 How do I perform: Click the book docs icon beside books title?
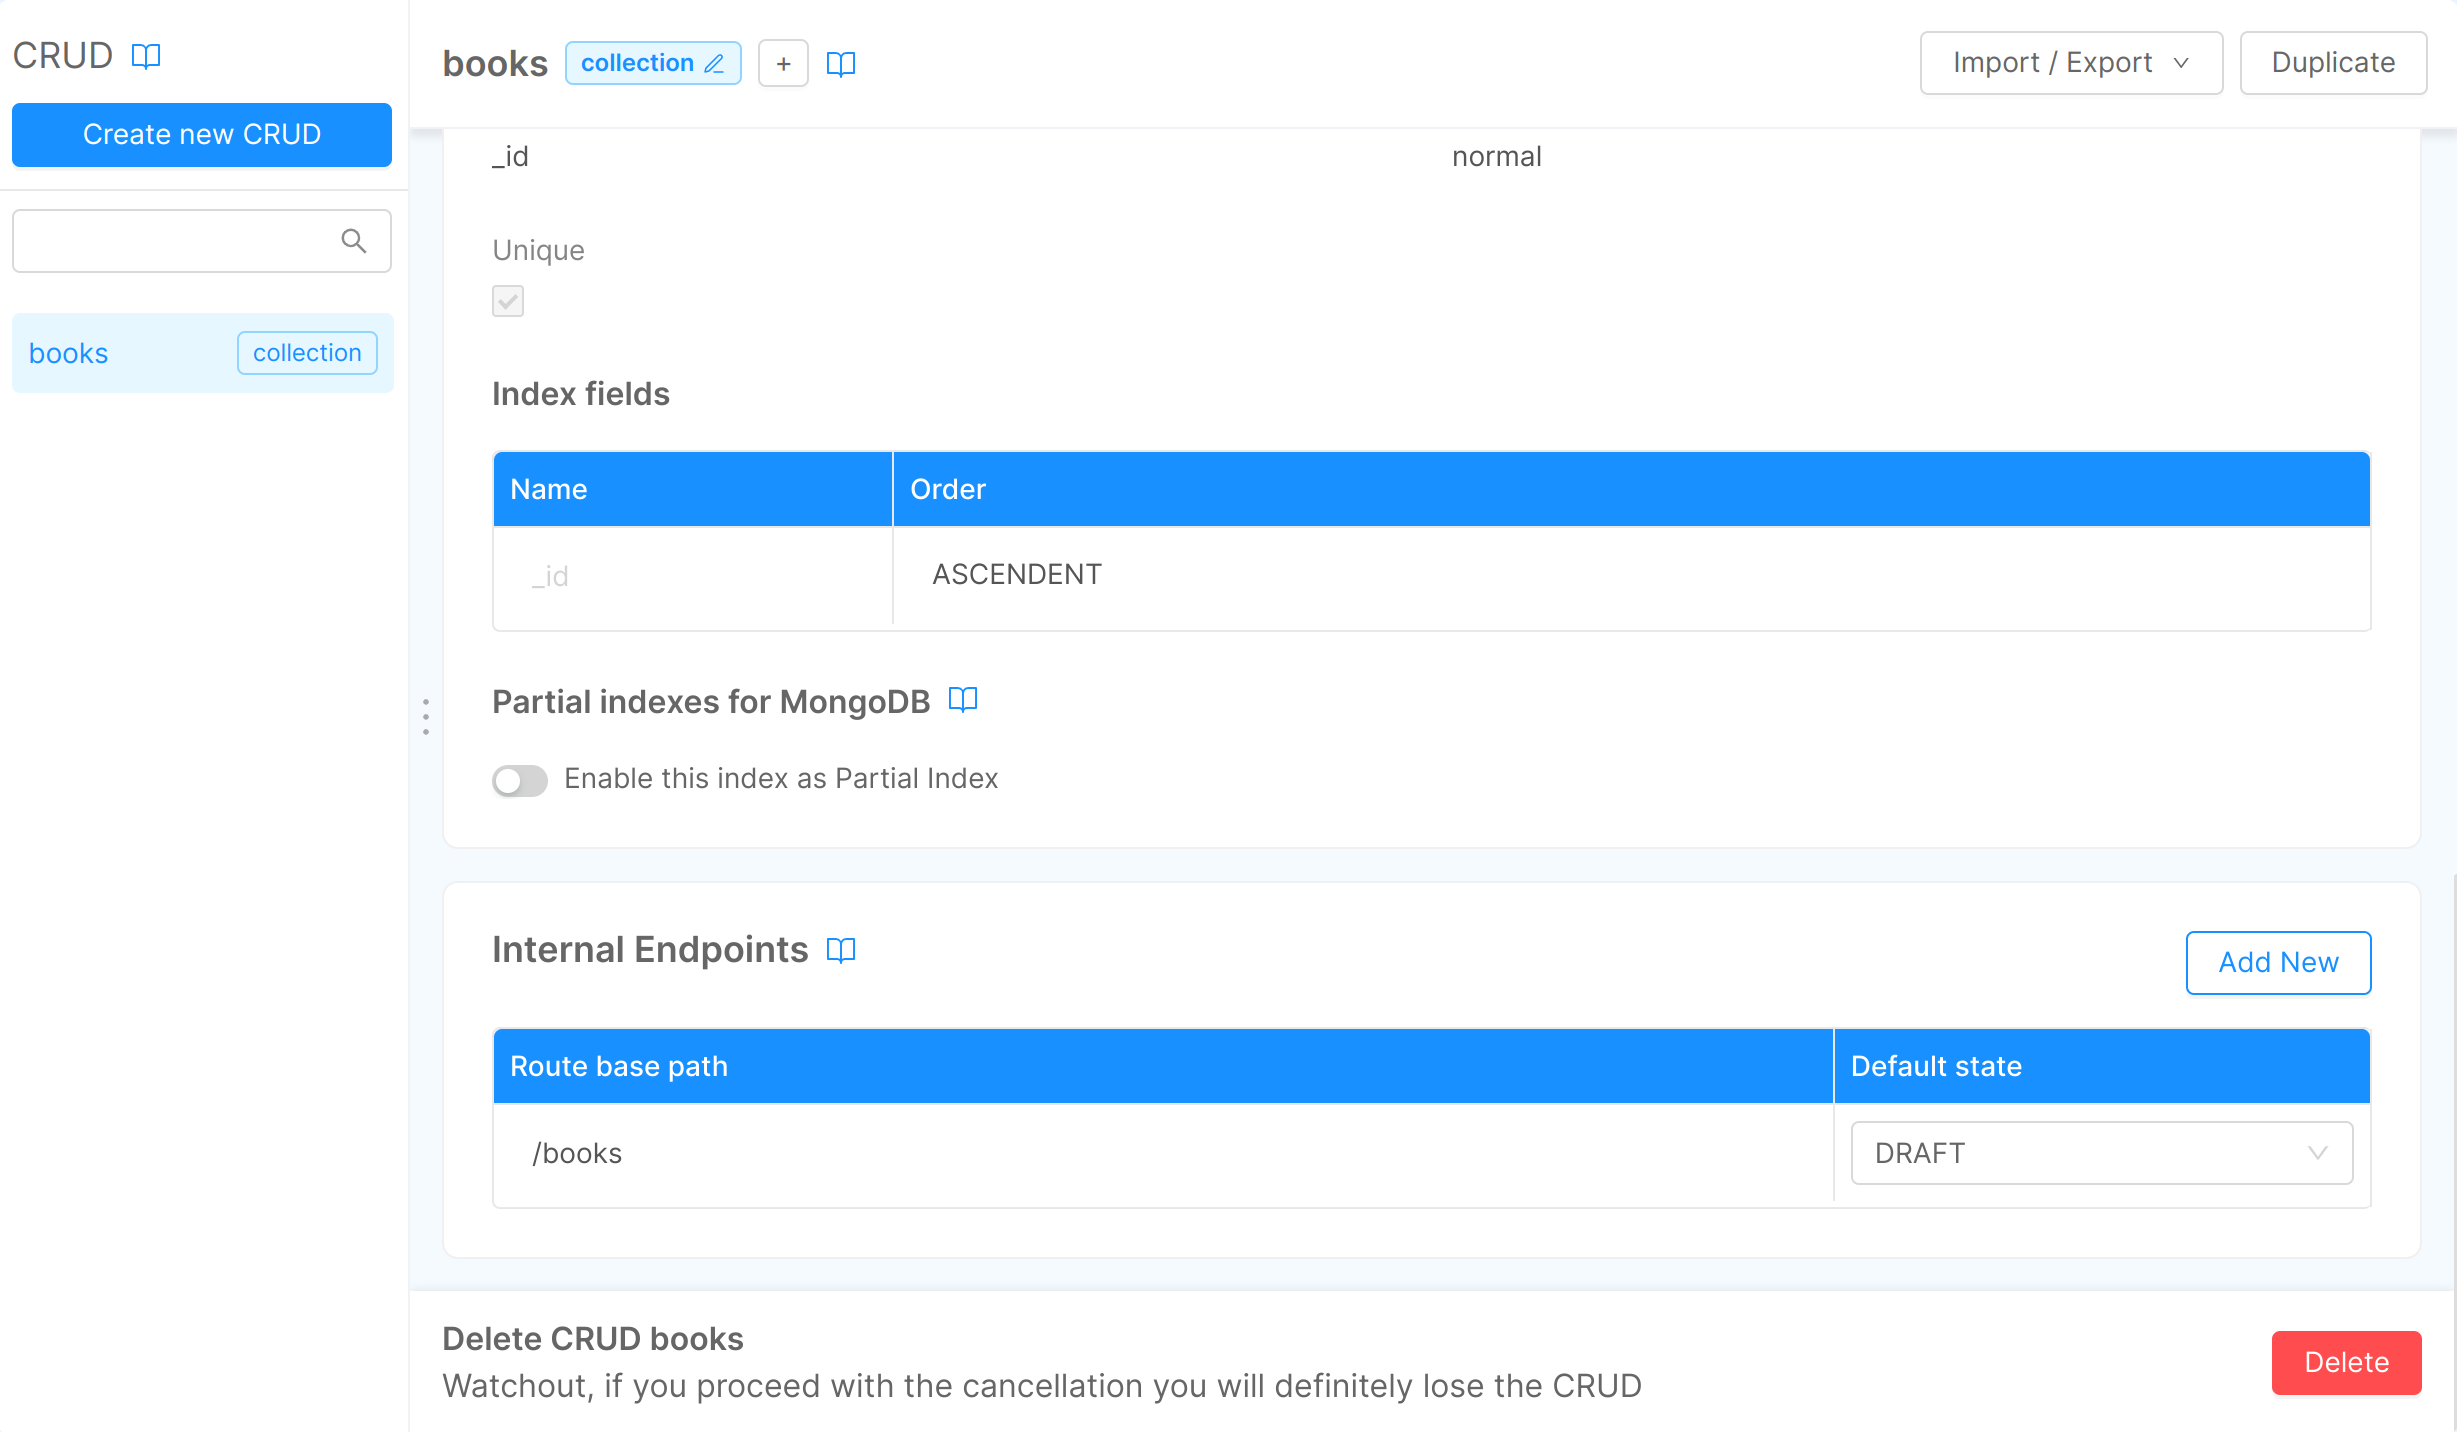click(840, 64)
